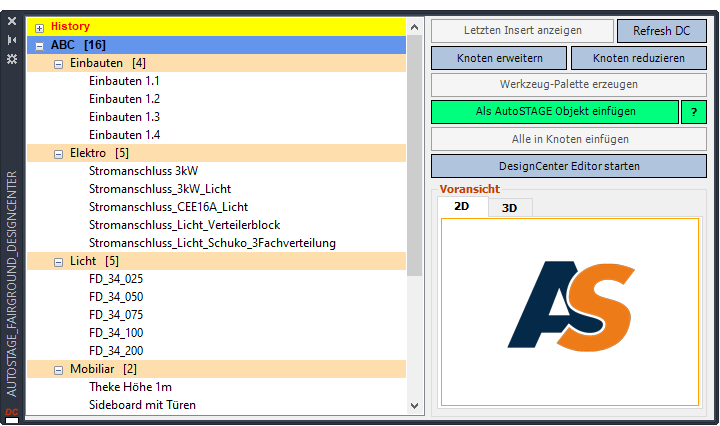720x426 pixels.
Task: Collapse the Einbauten [4] group
Action: (x=58, y=64)
